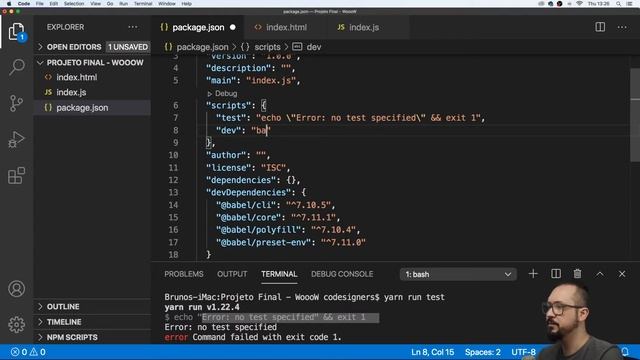Click the "test" script line in editor

350,118
